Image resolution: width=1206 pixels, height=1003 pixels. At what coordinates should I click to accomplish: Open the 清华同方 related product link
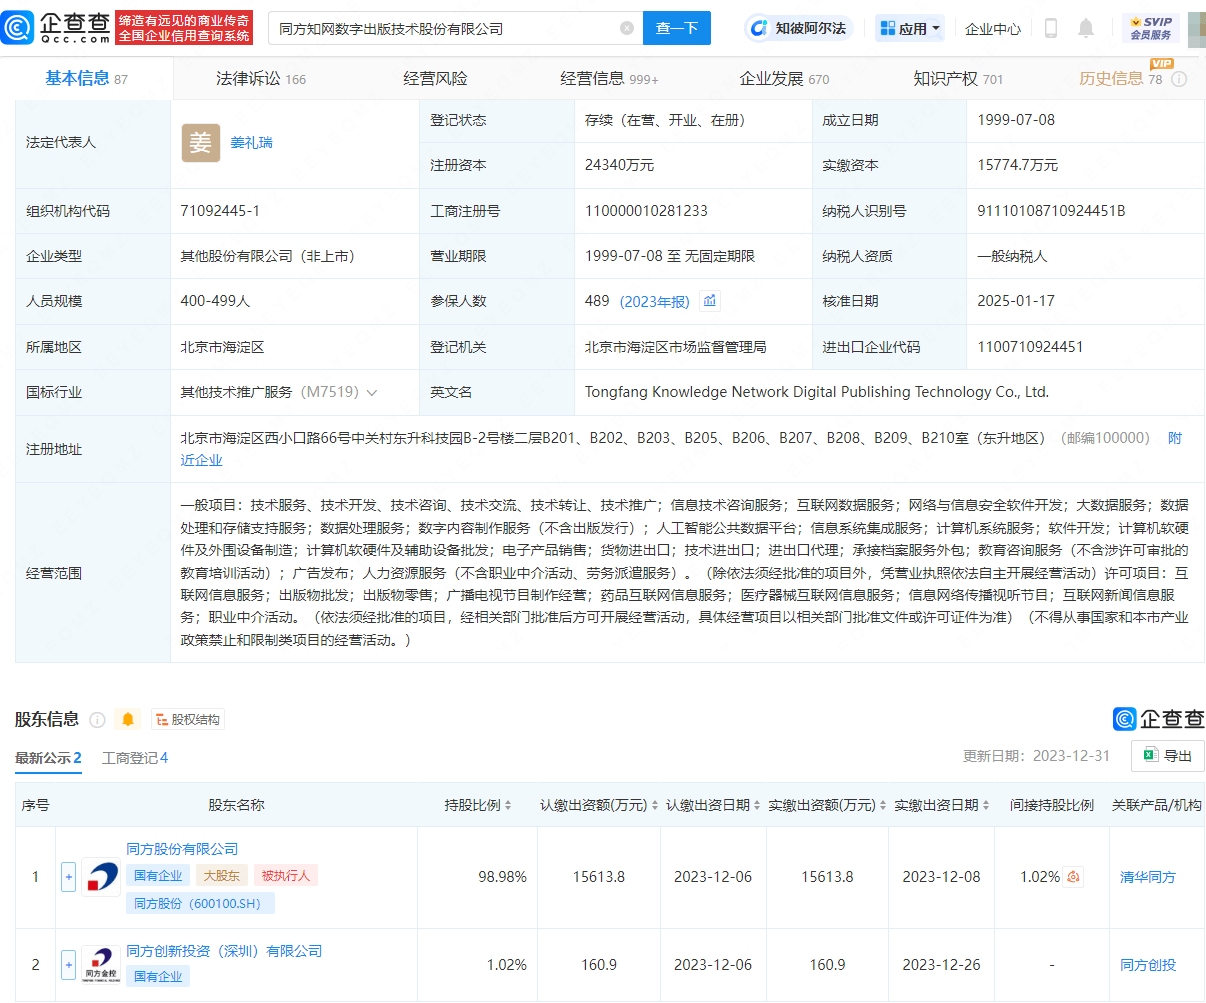click(1148, 877)
